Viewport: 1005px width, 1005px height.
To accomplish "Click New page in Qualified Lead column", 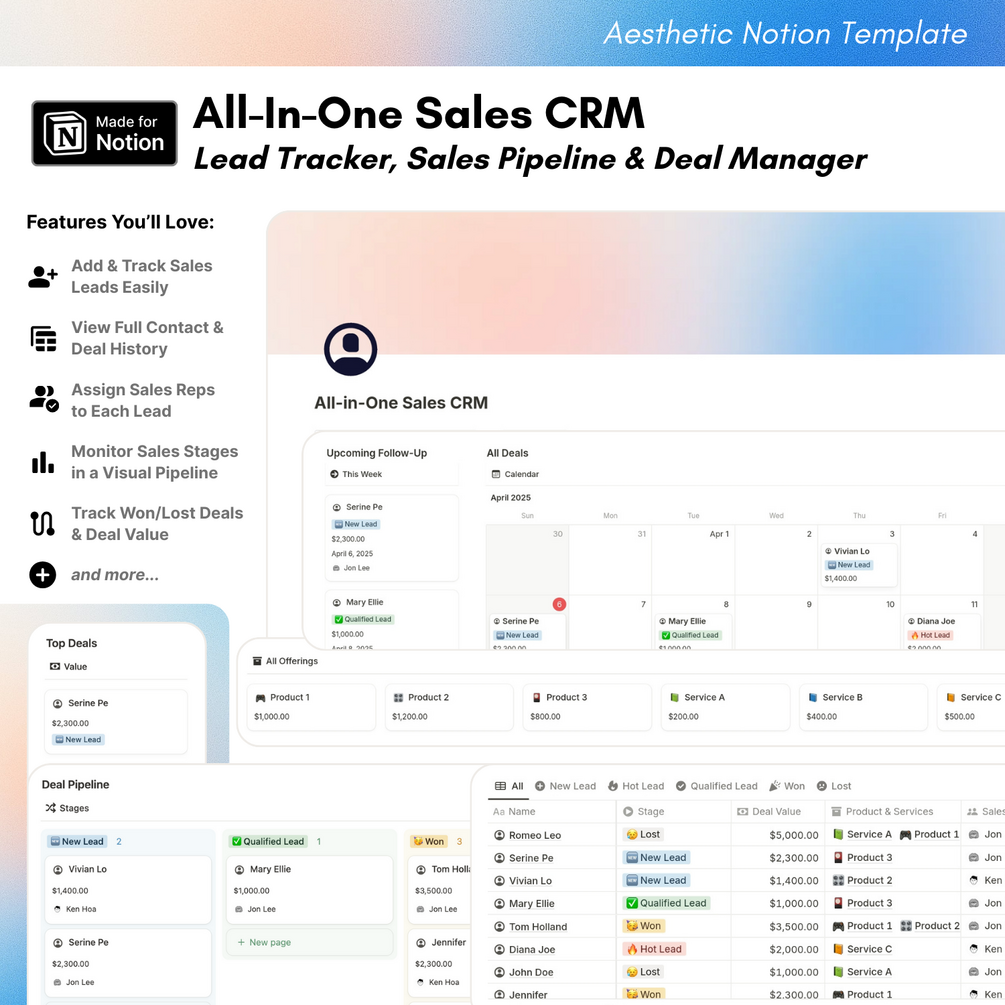I will coord(310,942).
